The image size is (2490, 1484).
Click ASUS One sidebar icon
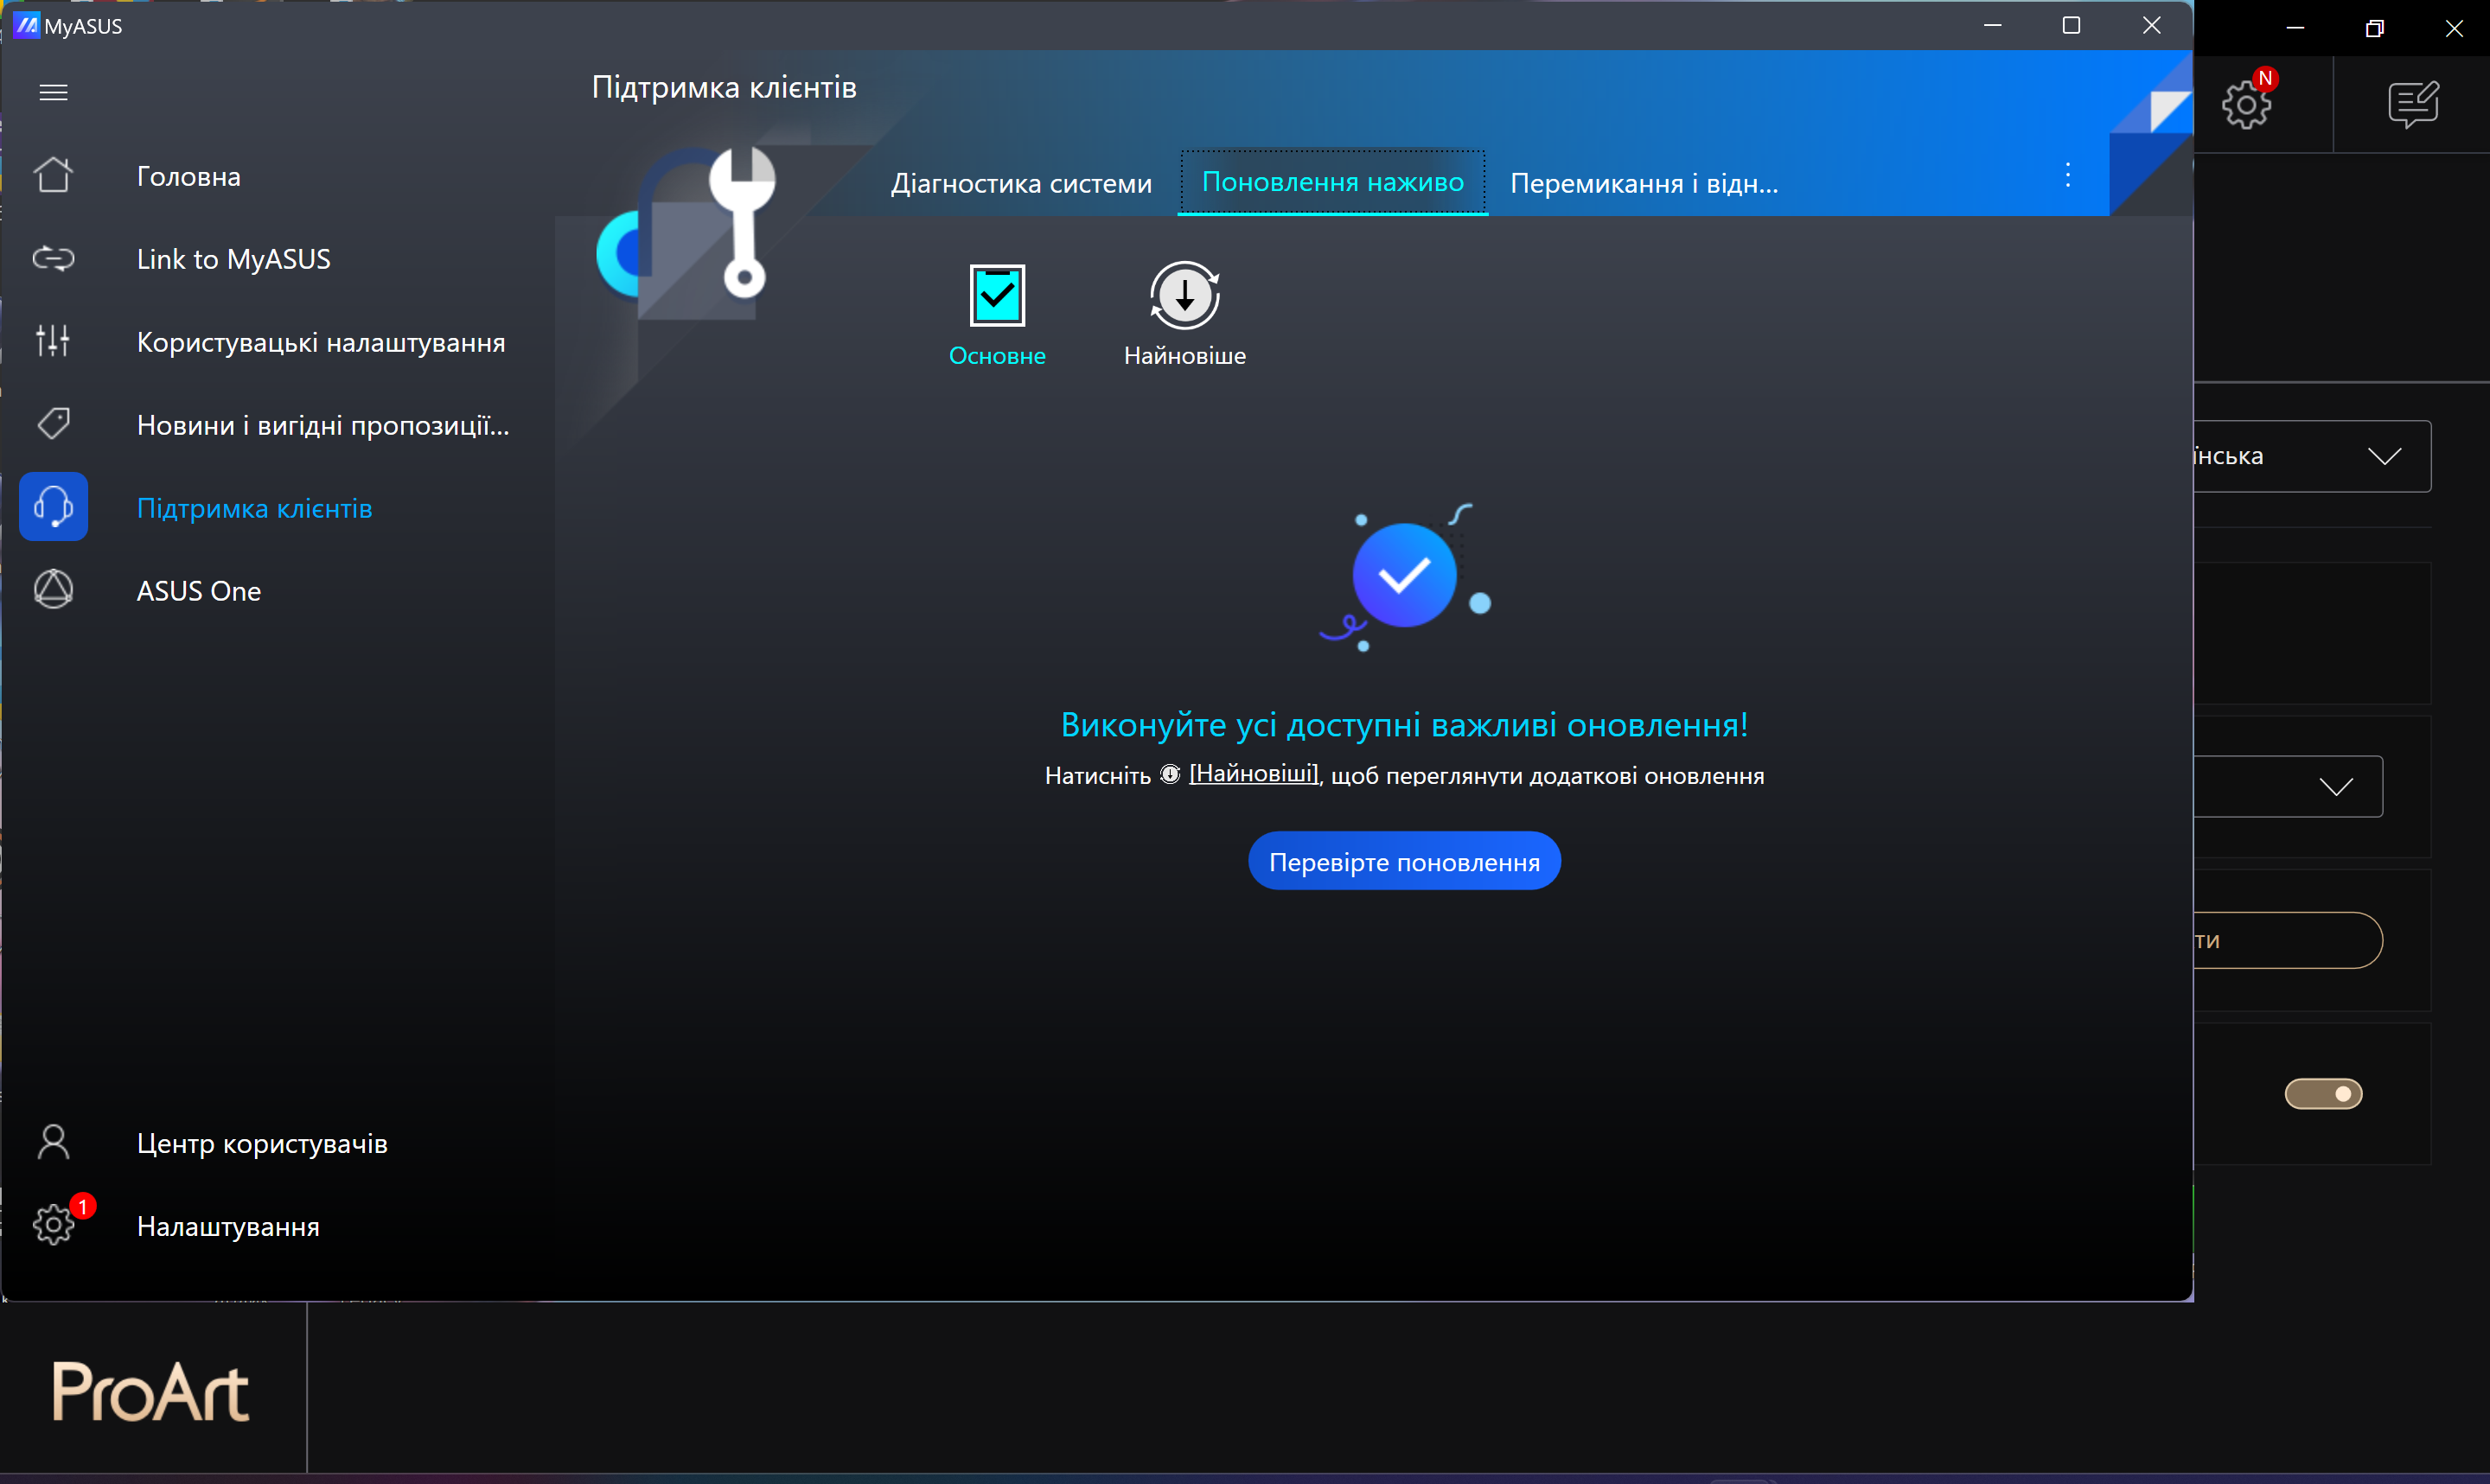point(53,590)
